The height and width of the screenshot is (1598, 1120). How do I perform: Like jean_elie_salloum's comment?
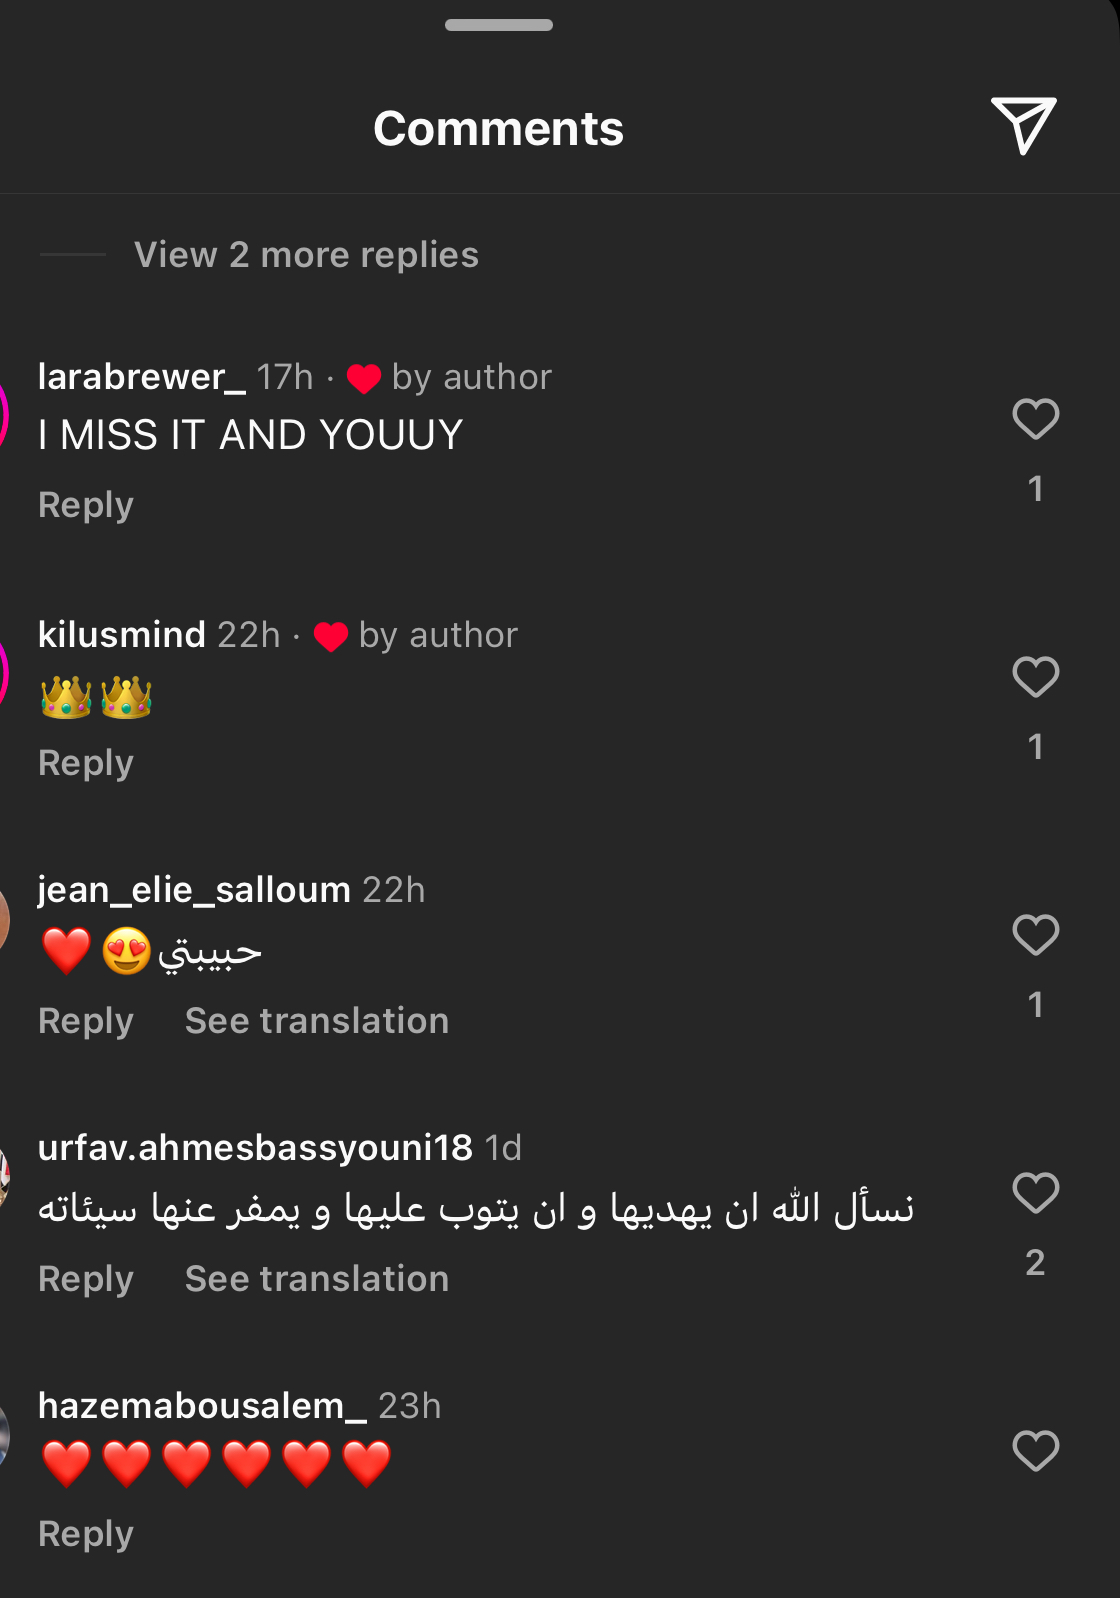1035,935
